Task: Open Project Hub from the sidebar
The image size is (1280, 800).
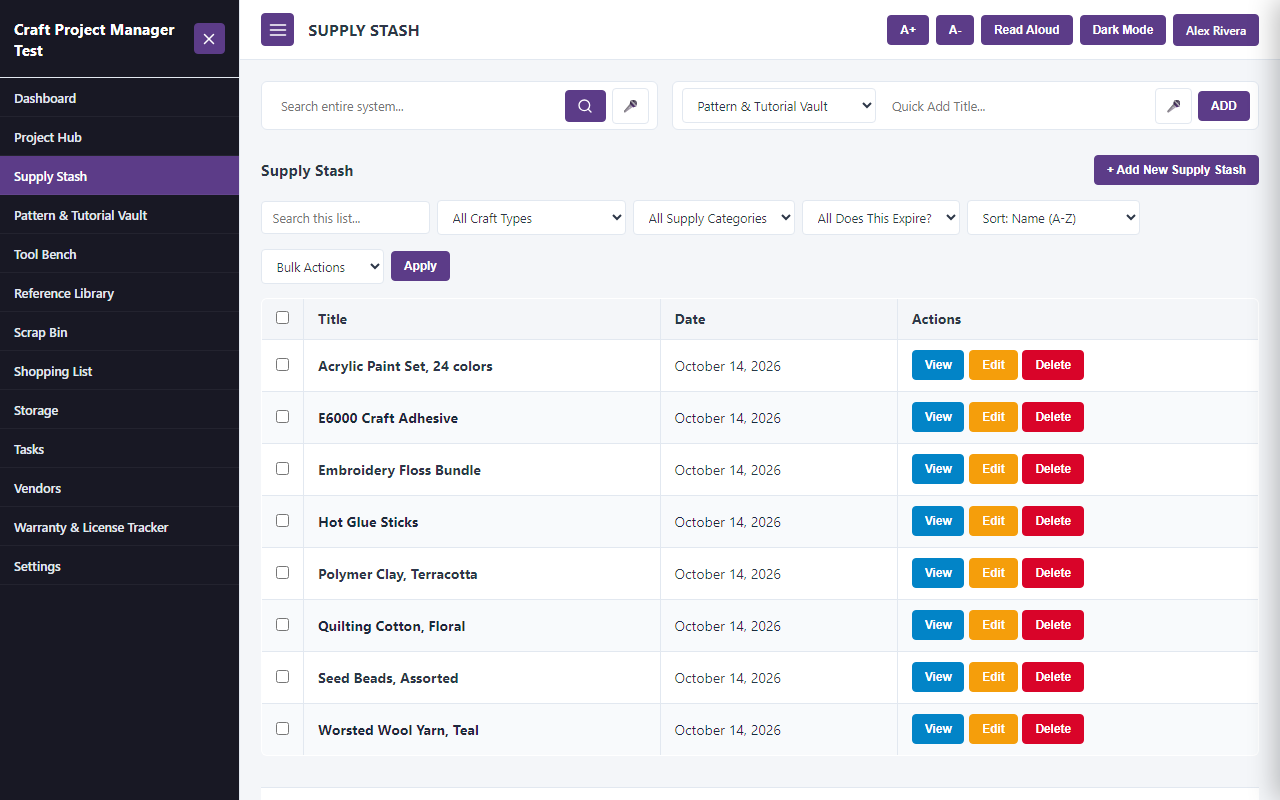Action: 119,137
